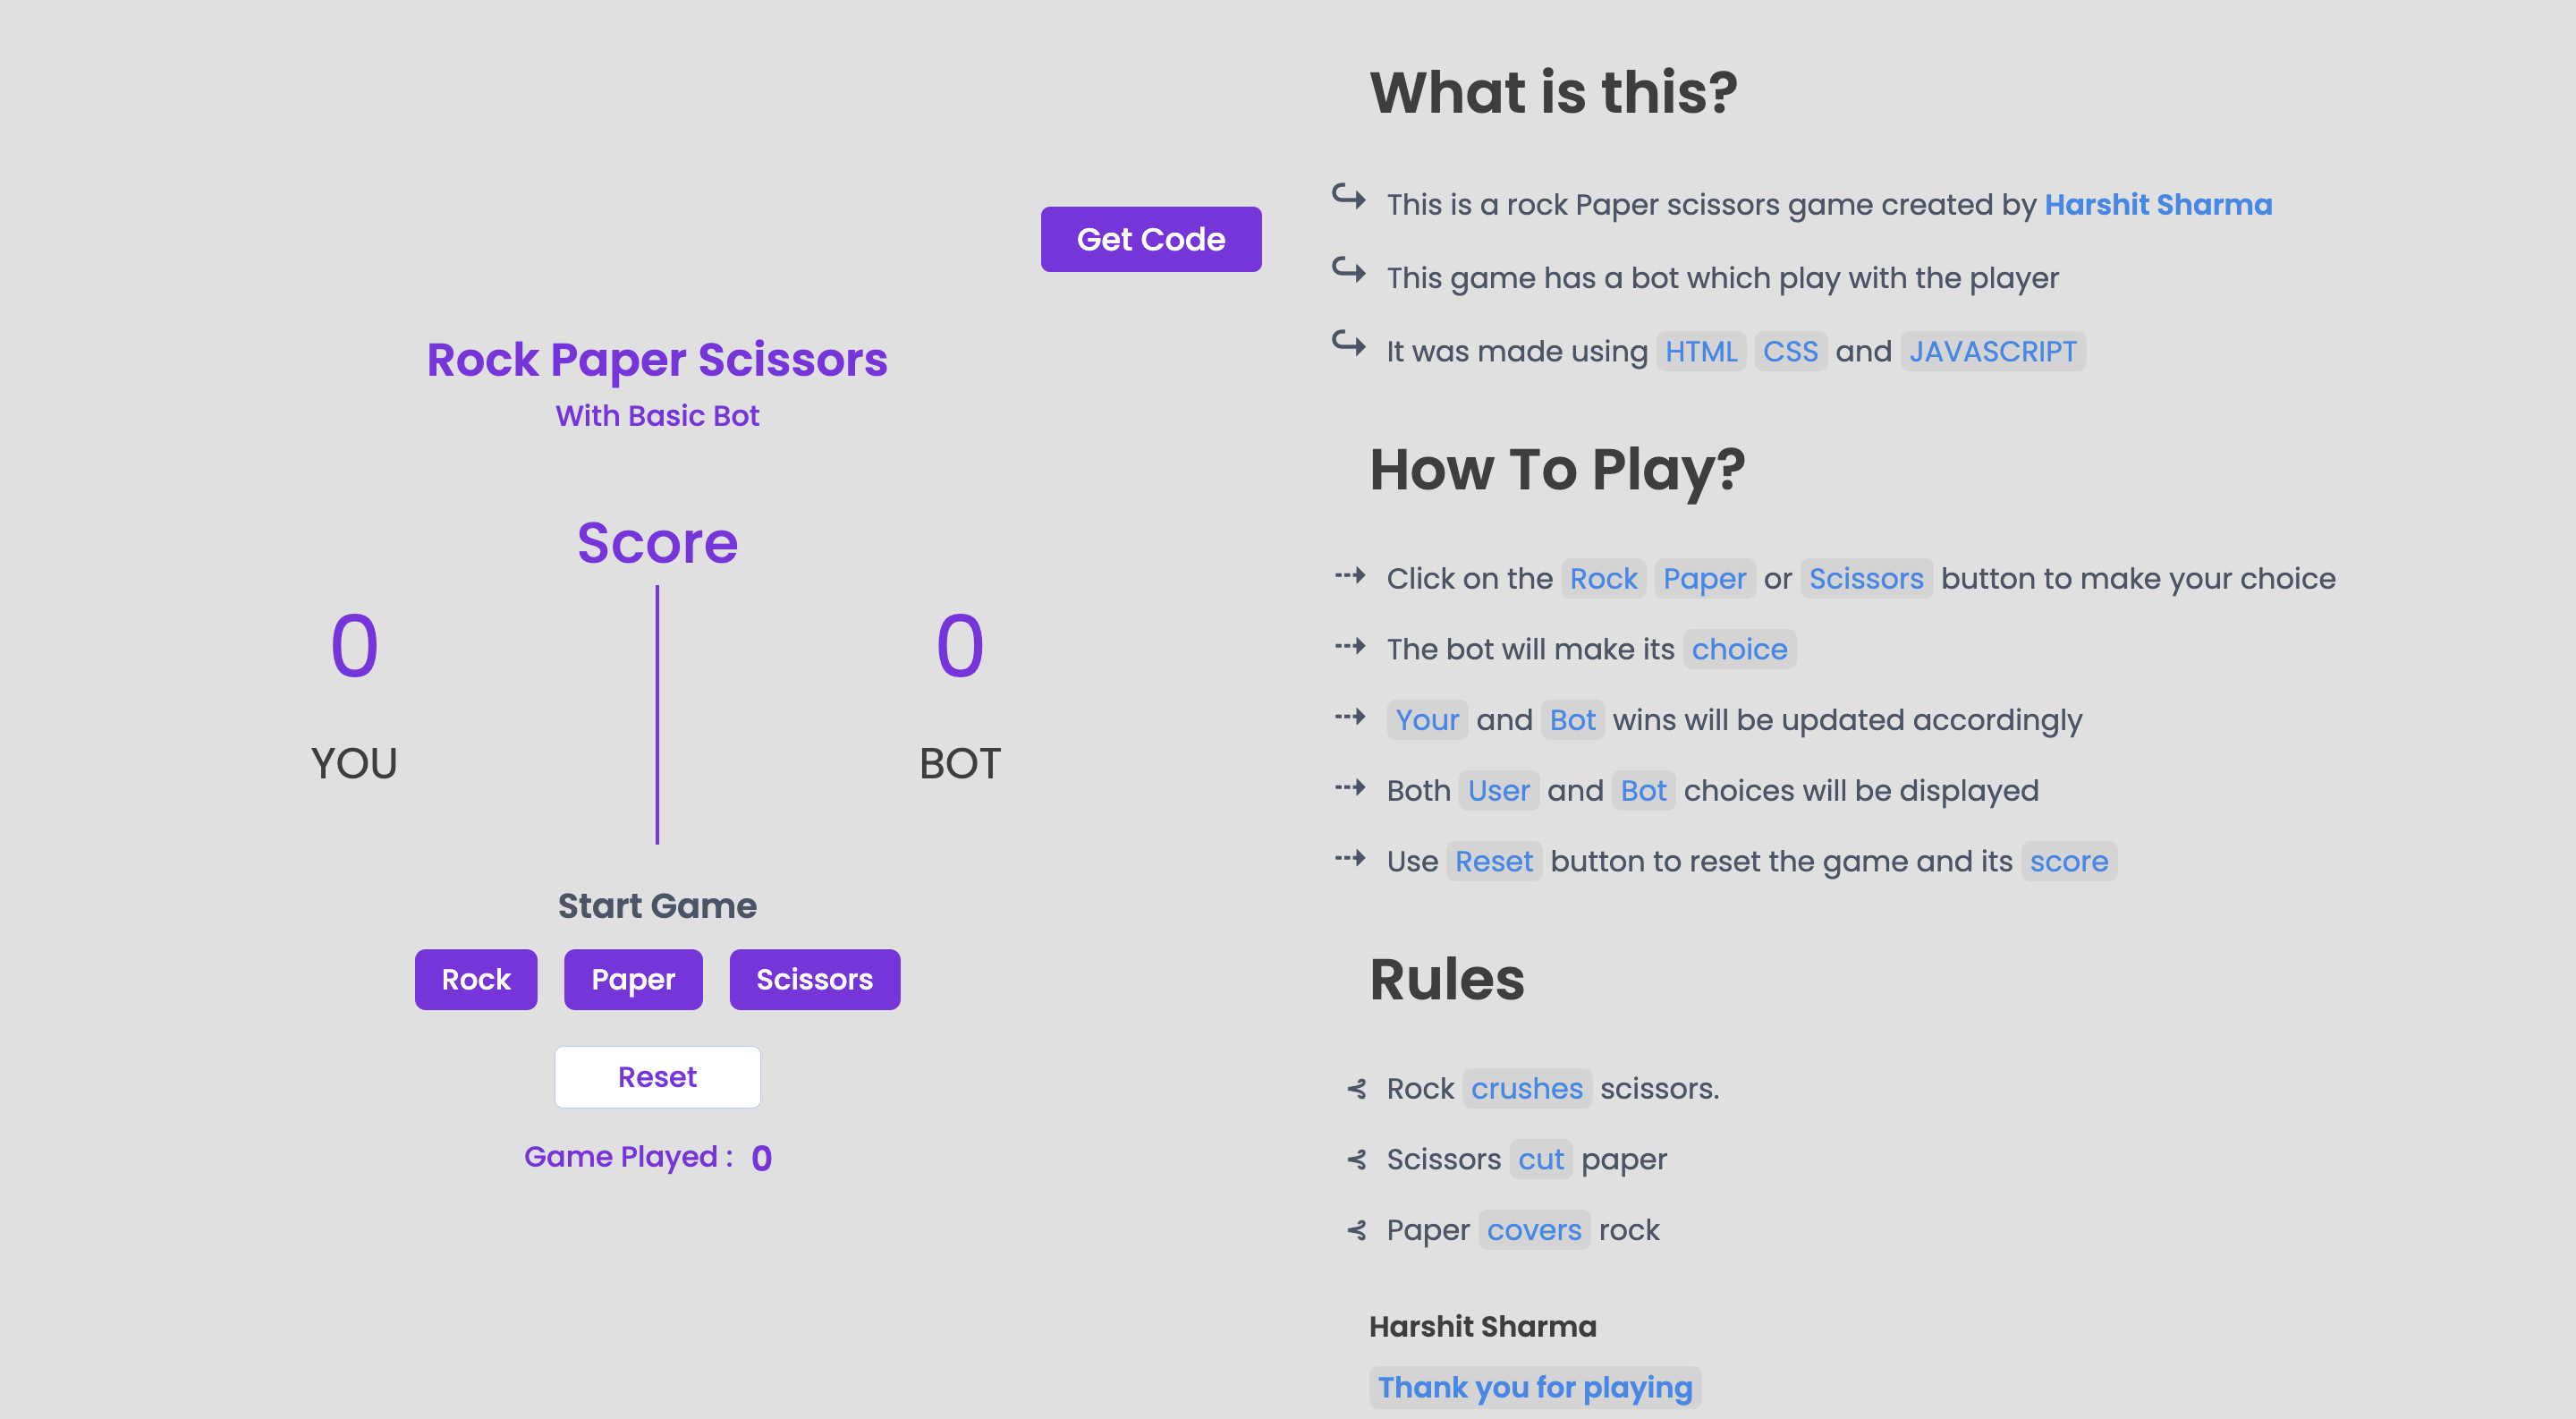This screenshot has width=2576, height=1419.
Task: Choose Rock using the purple Rock button
Action: pyautogui.click(x=476, y=979)
